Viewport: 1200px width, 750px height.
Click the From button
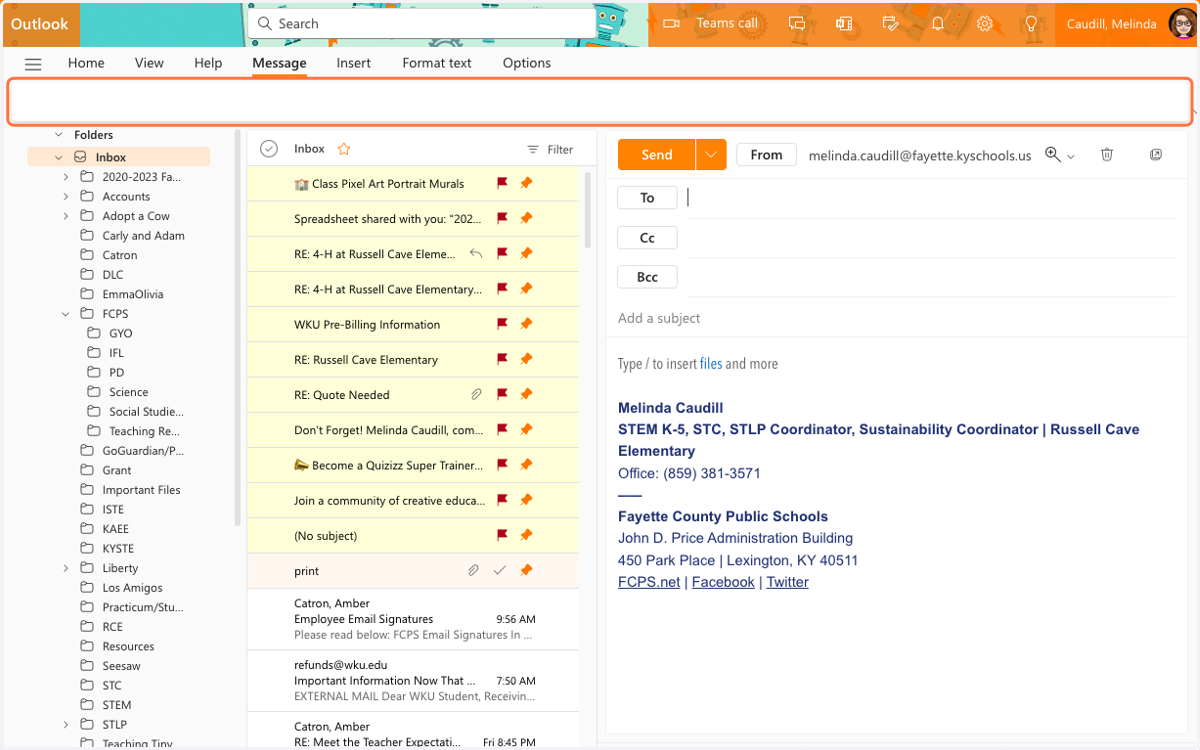pyautogui.click(x=766, y=155)
